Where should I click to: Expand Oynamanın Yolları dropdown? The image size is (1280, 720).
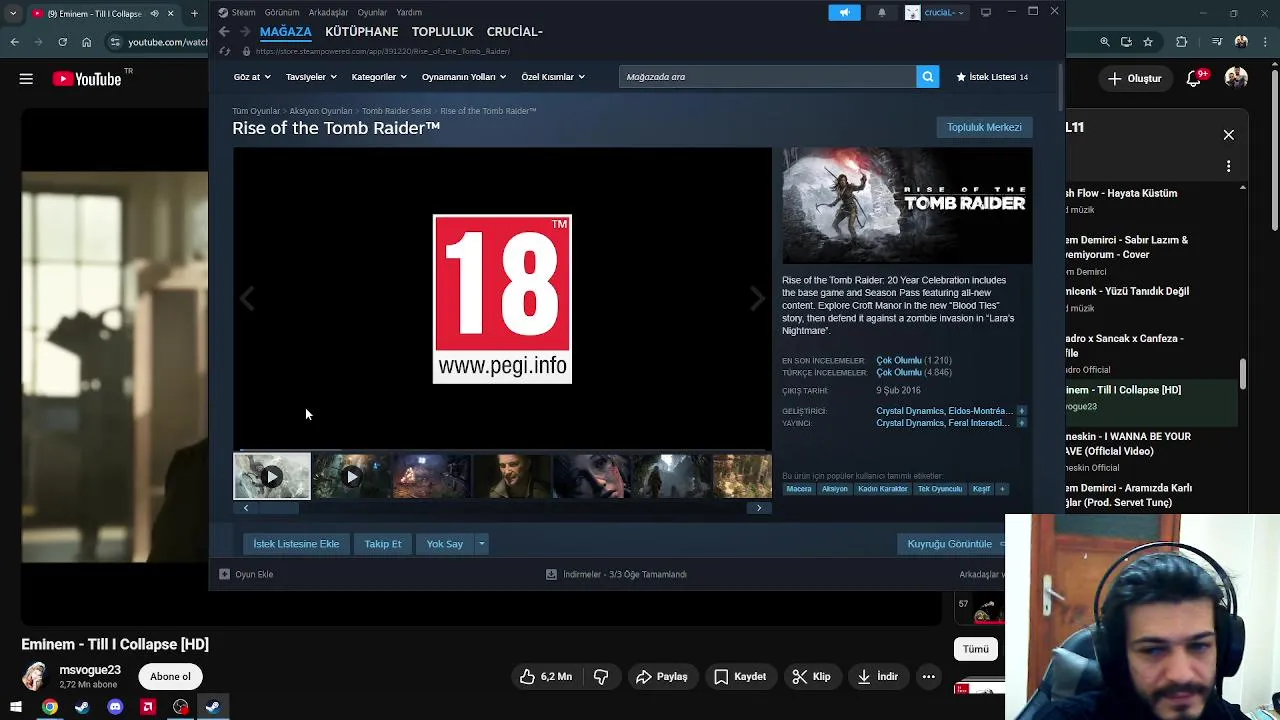pos(464,77)
